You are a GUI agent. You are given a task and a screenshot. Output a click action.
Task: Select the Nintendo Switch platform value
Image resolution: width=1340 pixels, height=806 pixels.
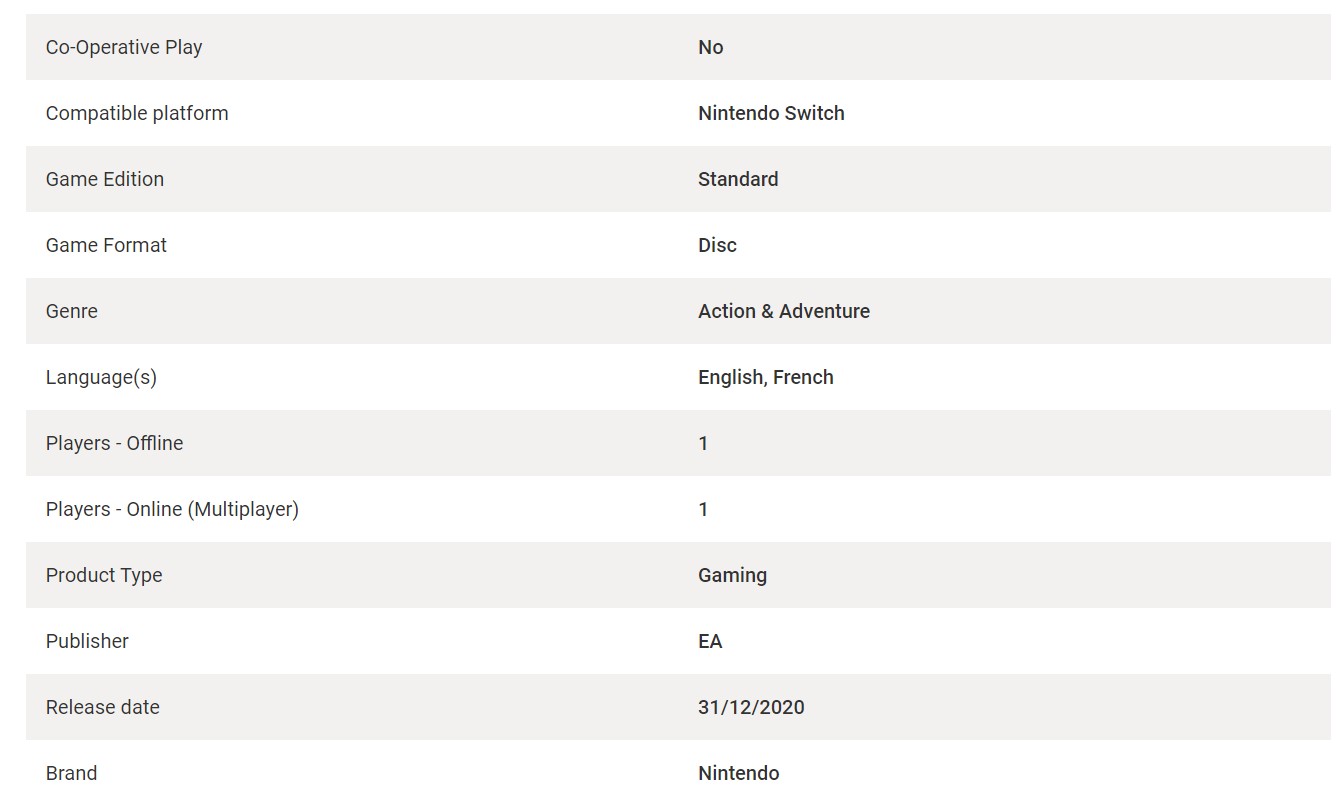(x=771, y=113)
